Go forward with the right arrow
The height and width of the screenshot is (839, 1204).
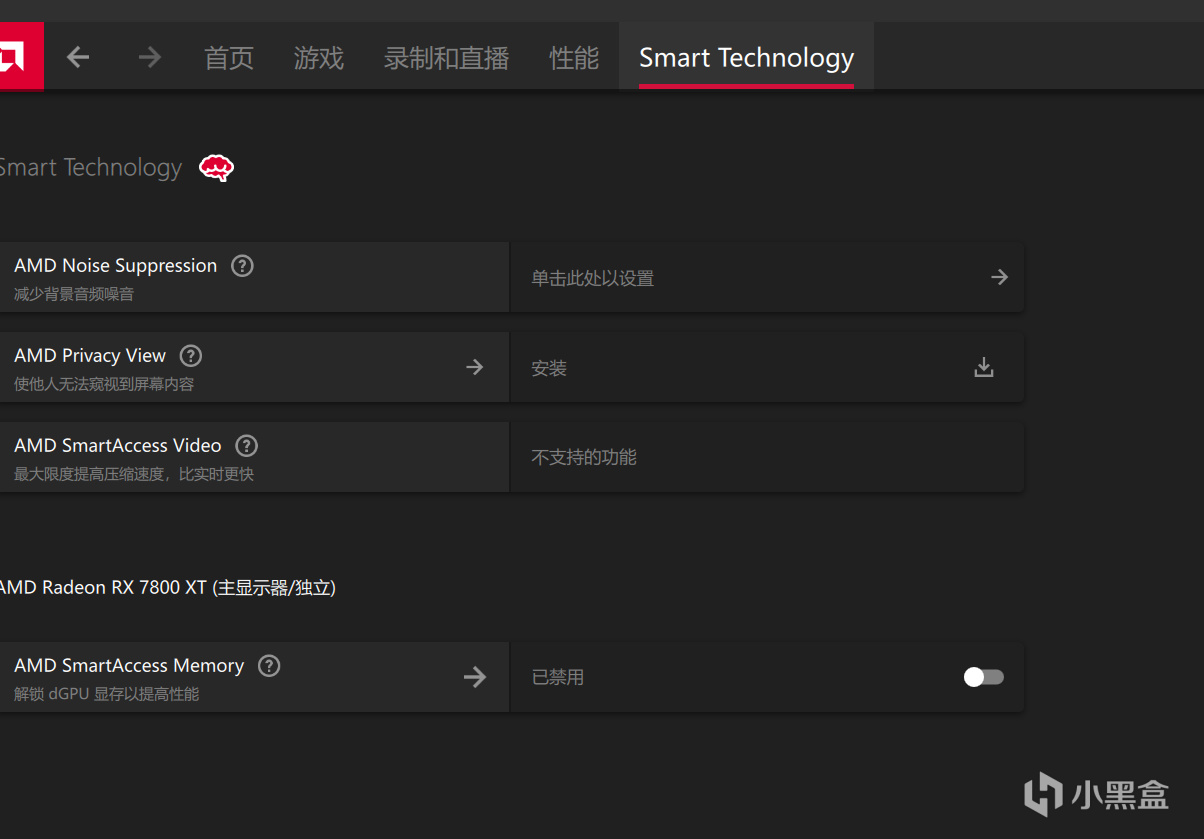click(x=150, y=57)
